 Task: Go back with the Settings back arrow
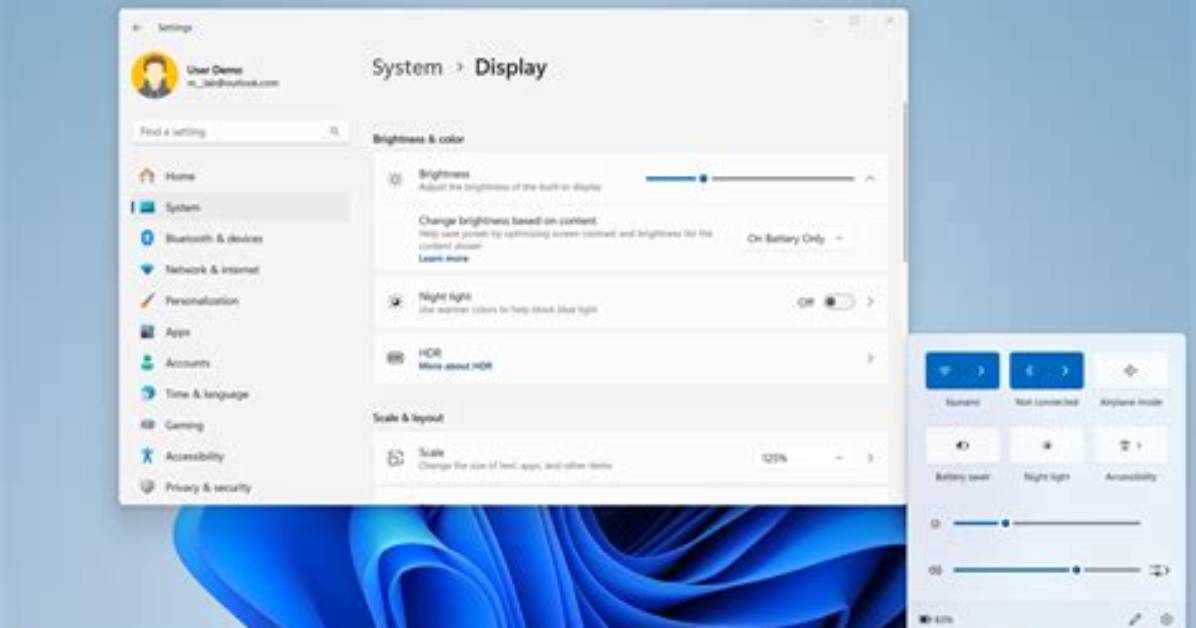137,27
